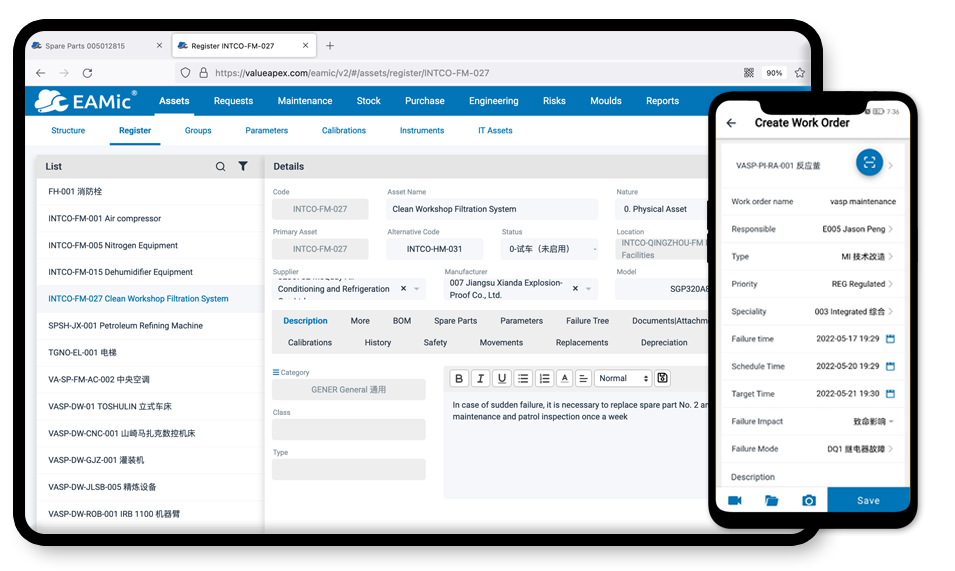This screenshot has width=955, height=571.
Task: Click the Asset Name input field
Action: coord(492,209)
